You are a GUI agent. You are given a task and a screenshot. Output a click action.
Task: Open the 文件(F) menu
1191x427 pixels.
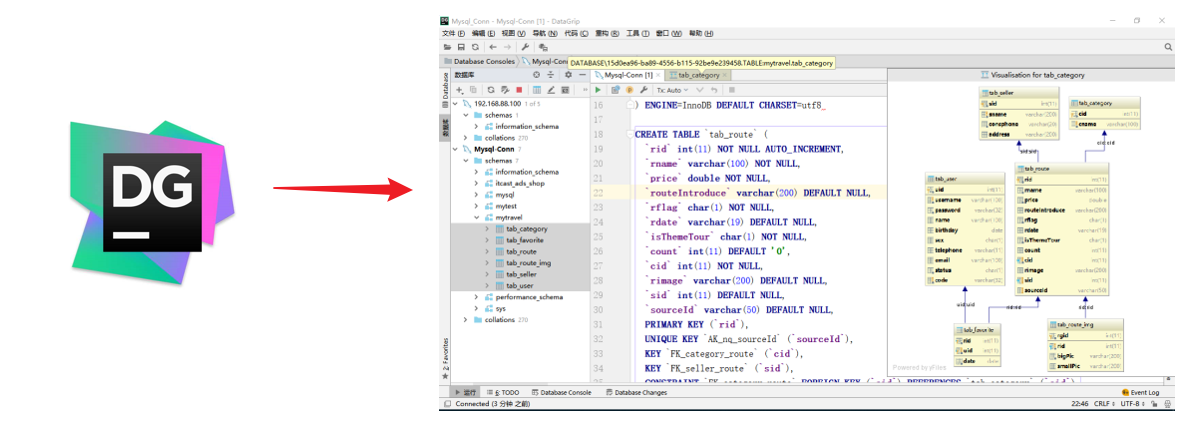(x=453, y=33)
